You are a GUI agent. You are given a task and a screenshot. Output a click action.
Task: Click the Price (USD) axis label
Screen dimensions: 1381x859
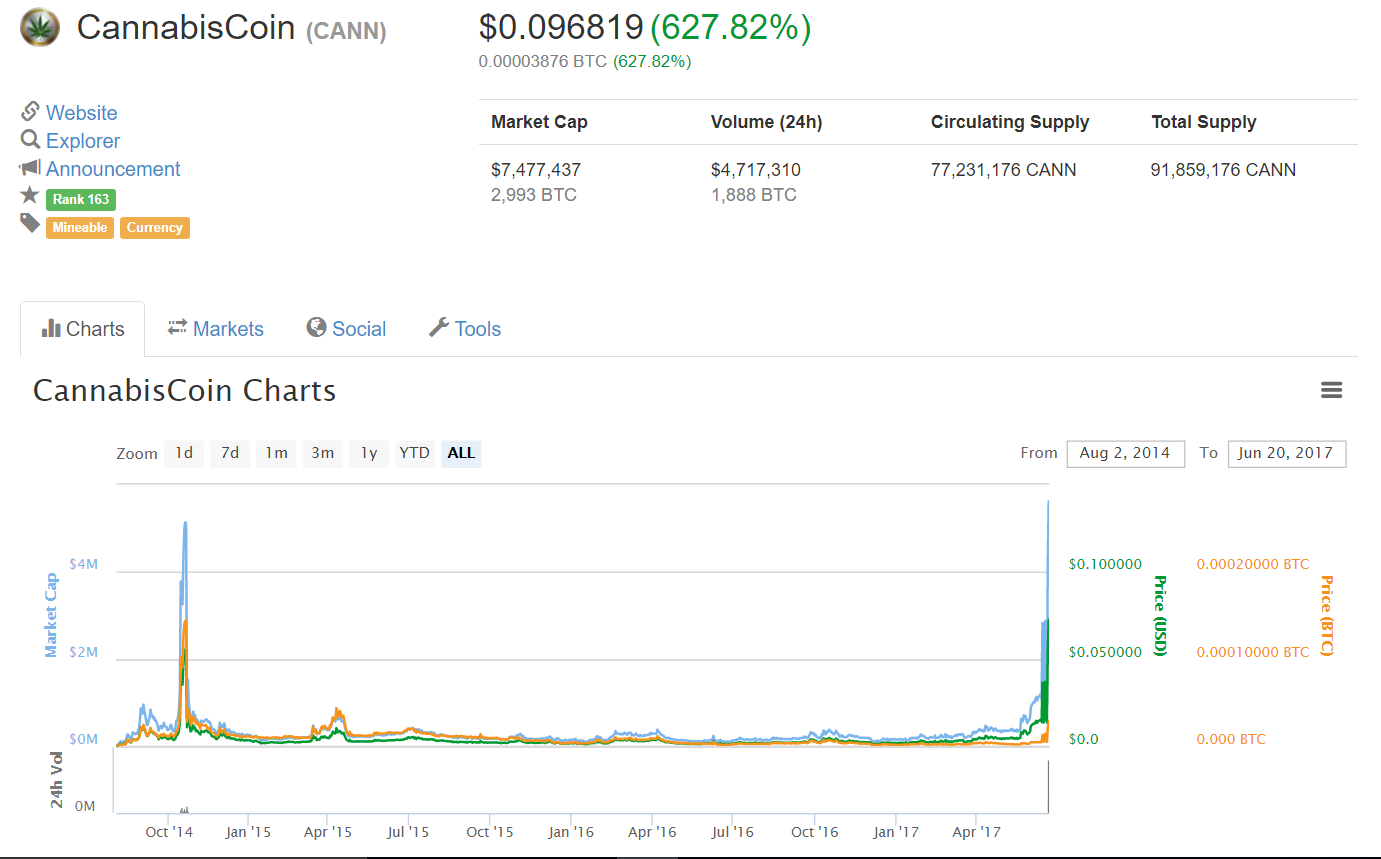tap(1160, 615)
